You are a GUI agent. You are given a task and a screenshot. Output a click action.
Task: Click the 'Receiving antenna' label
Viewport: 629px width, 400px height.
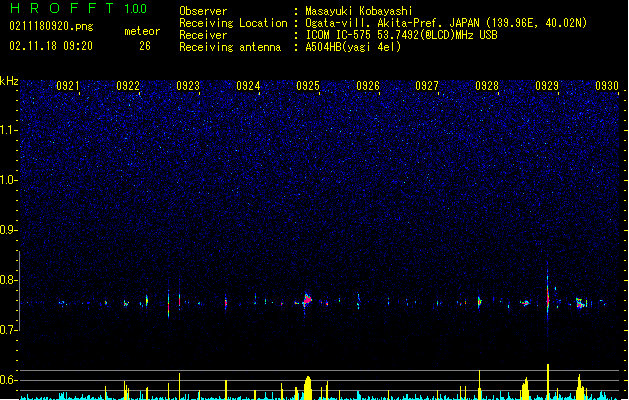pos(230,47)
